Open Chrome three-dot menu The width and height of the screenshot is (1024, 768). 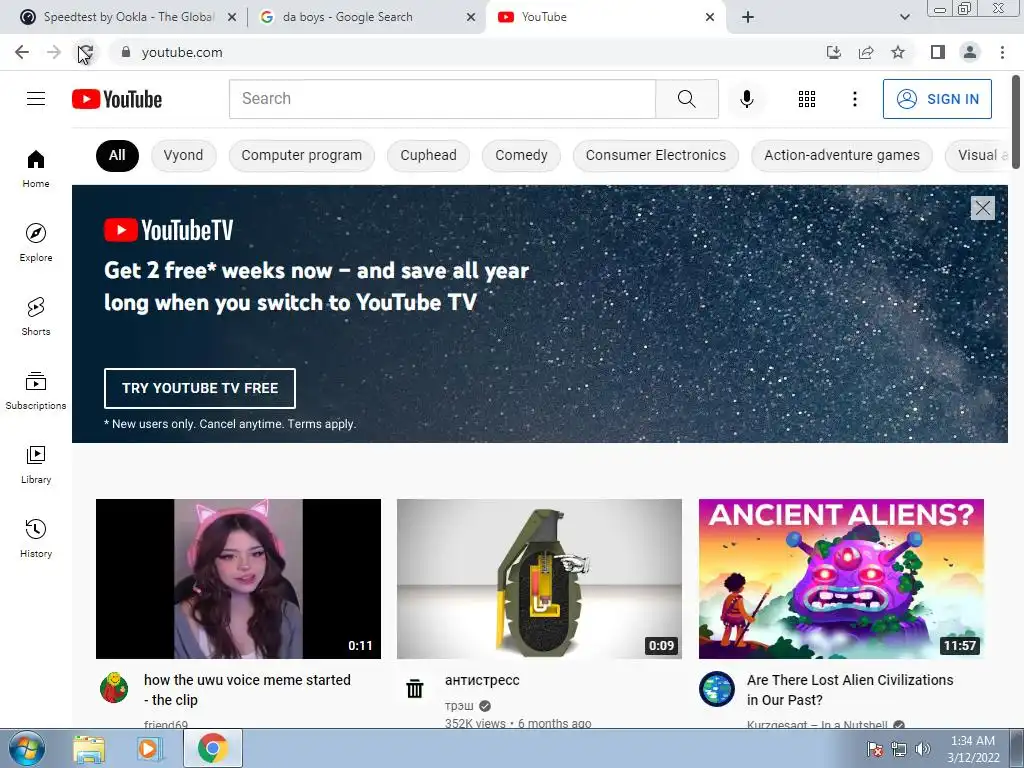click(1002, 52)
